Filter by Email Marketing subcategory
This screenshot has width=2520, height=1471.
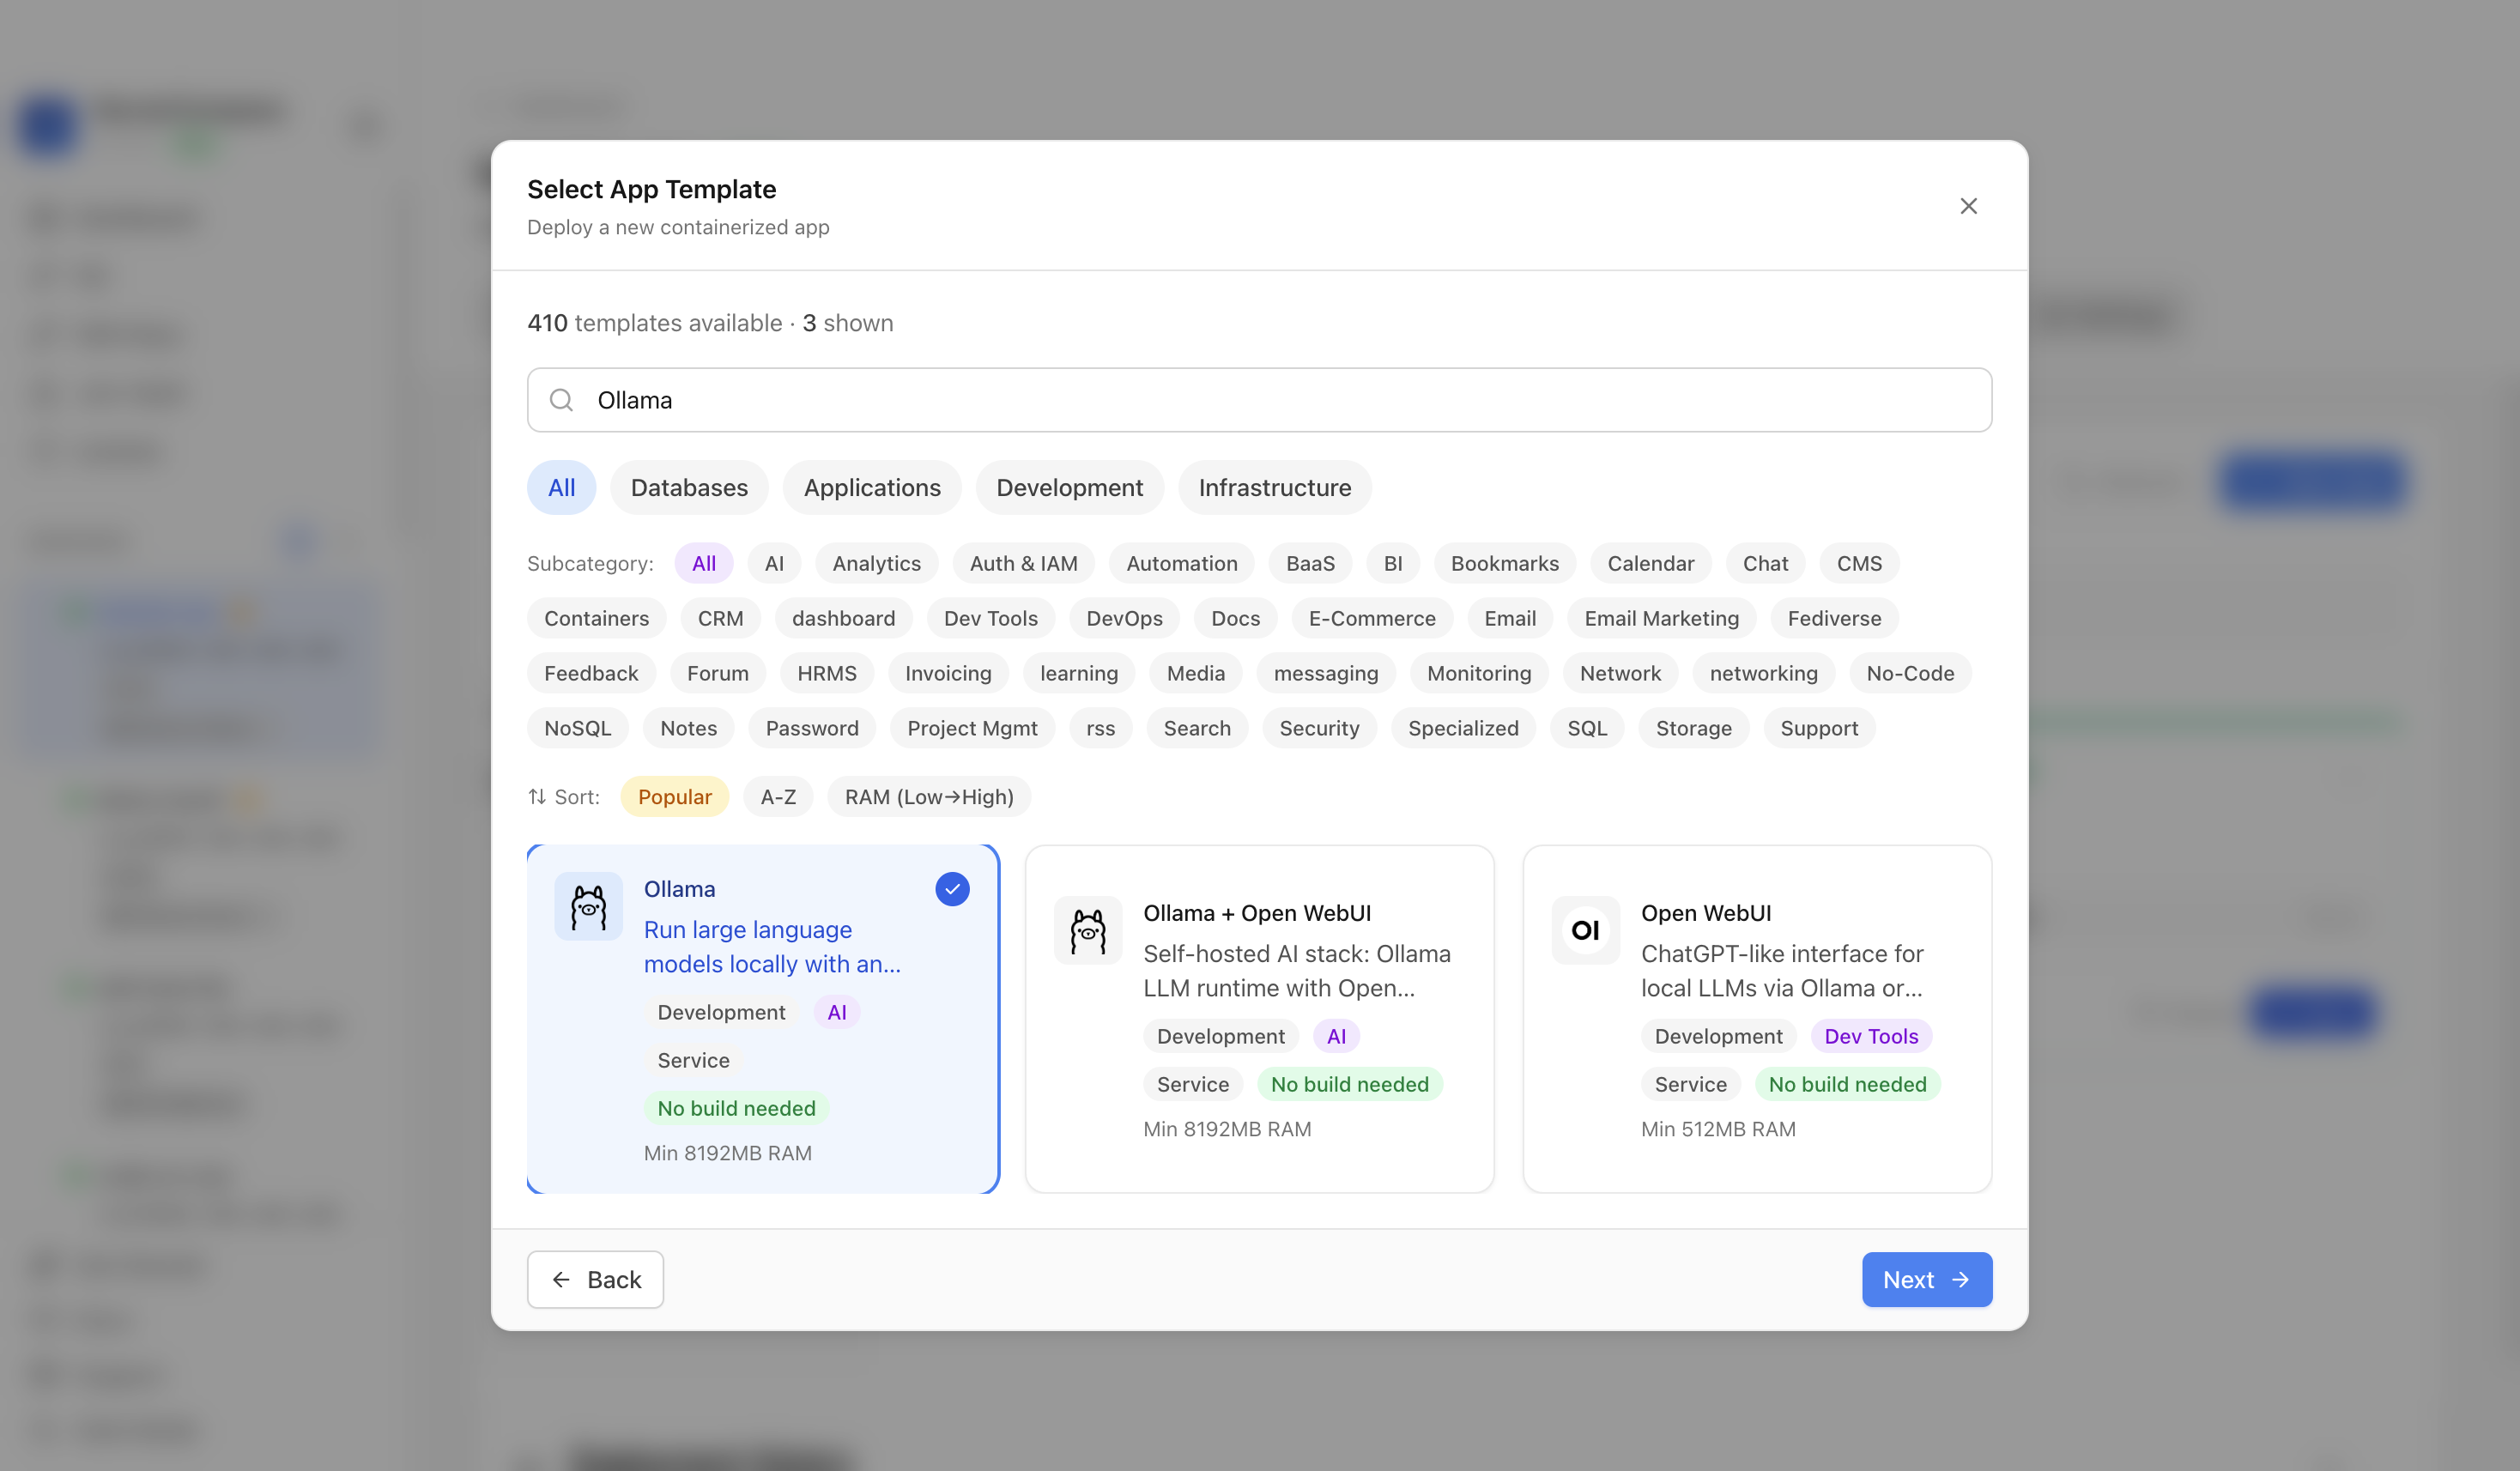click(x=1661, y=619)
